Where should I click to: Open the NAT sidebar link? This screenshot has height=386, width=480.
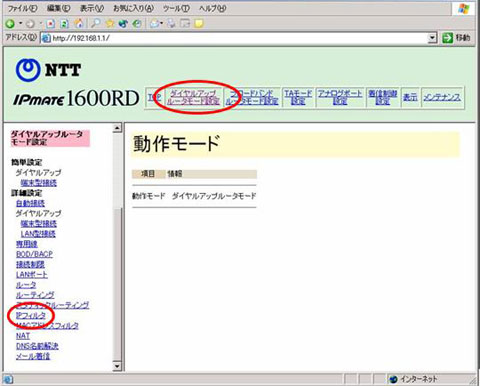click(x=23, y=336)
